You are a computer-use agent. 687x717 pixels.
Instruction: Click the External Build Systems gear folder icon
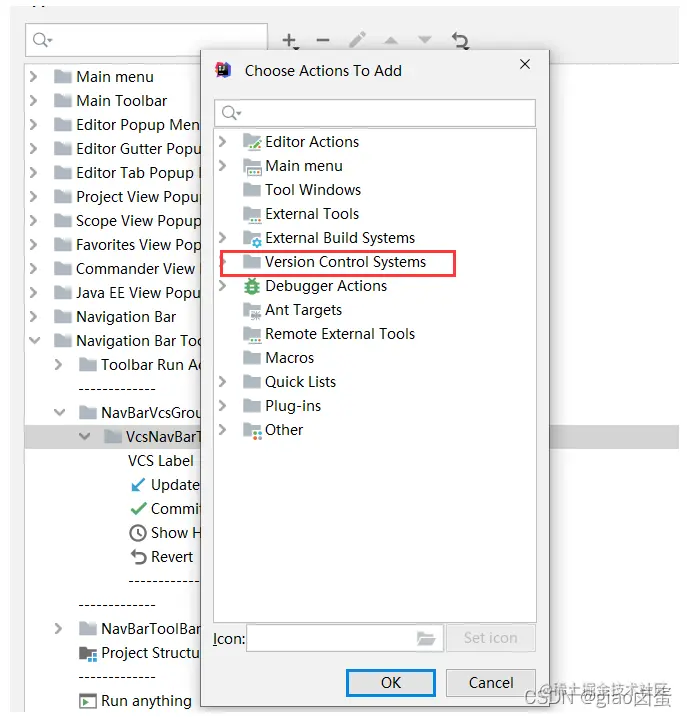pos(252,238)
